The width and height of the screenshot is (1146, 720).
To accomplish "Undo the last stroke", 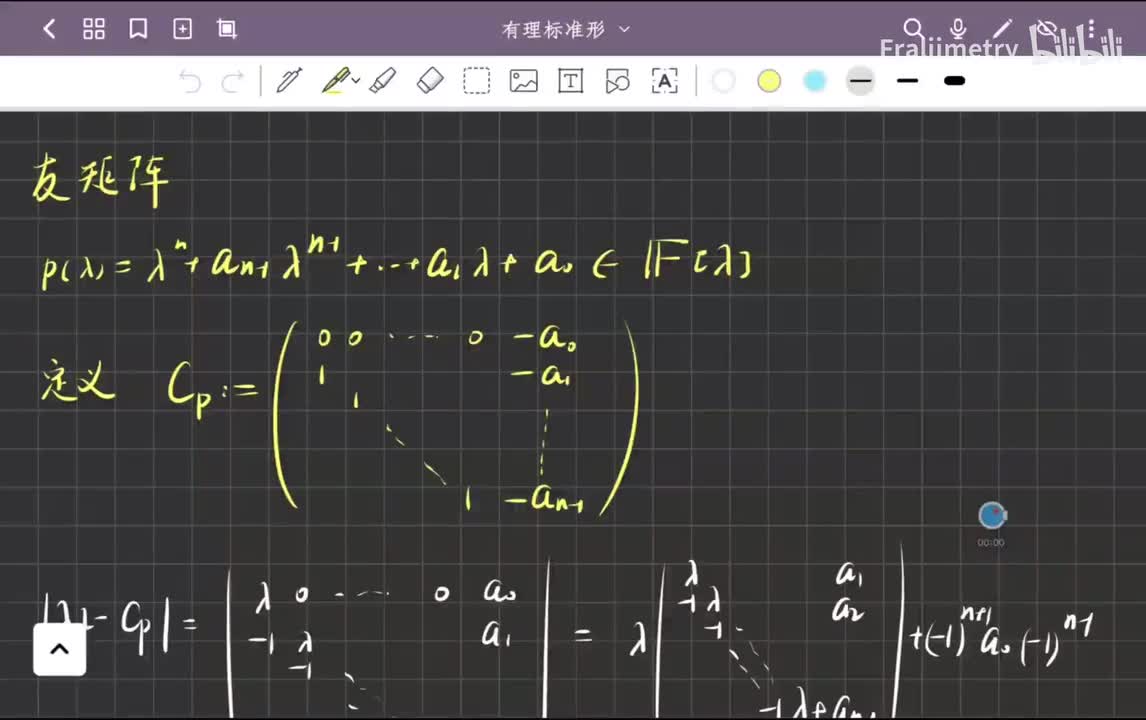I will pos(190,81).
